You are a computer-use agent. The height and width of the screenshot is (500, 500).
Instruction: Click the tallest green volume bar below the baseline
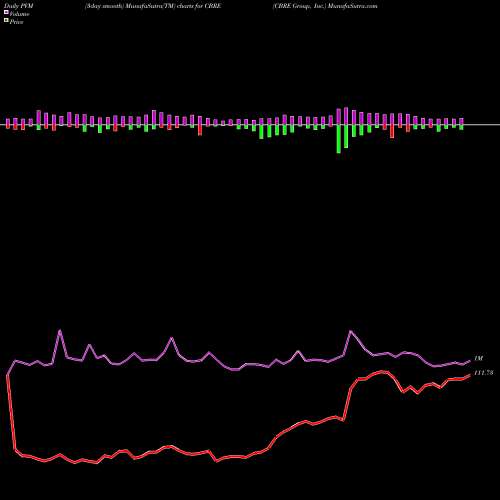click(339, 139)
